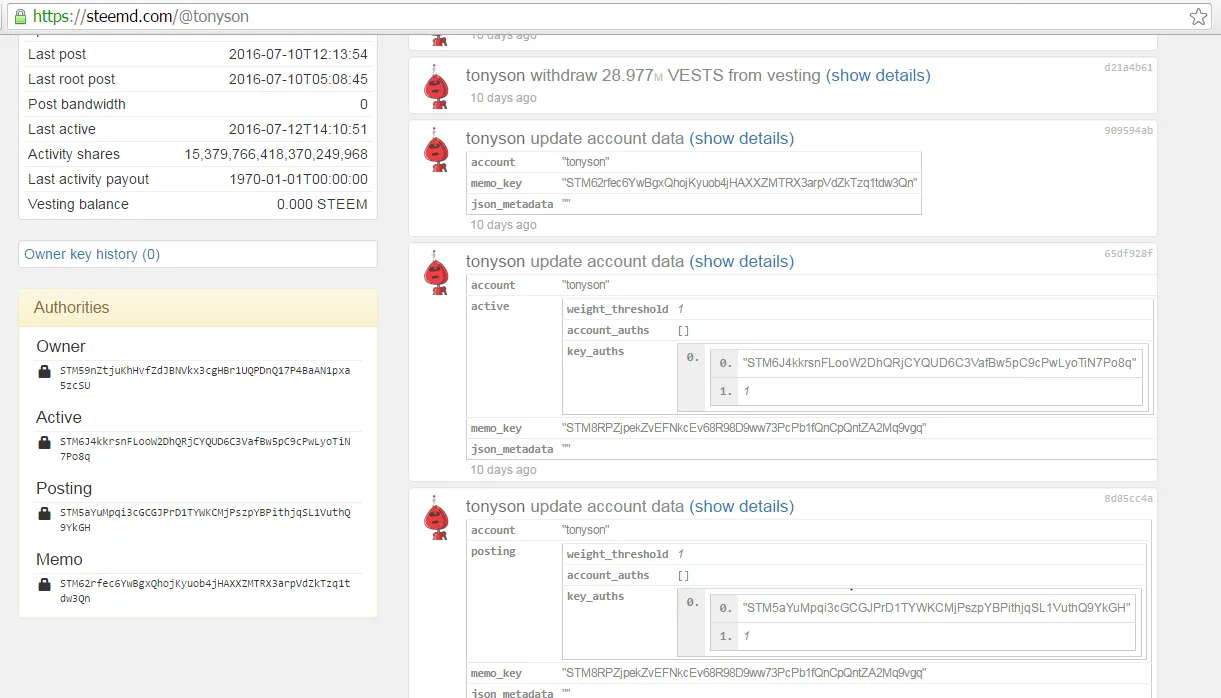Click the Vesting balance 0.000 STEEM value
Viewport: 1221px width, 698px height.
[322, 204]
